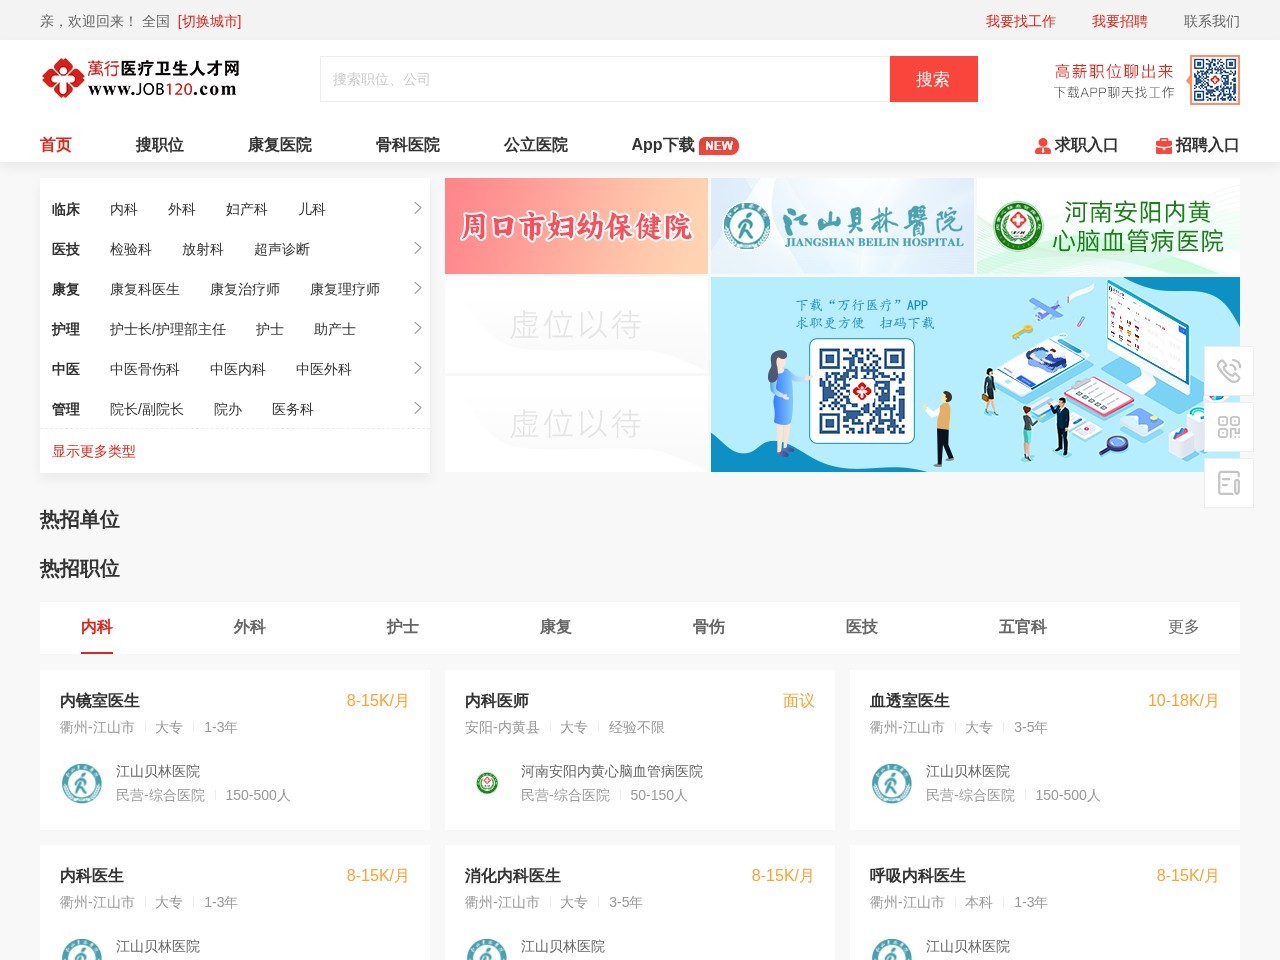Open 河南安阳内黄心脑血管医院 employer name
Viewport: 1280px width, 960px height.
(612, 771)
